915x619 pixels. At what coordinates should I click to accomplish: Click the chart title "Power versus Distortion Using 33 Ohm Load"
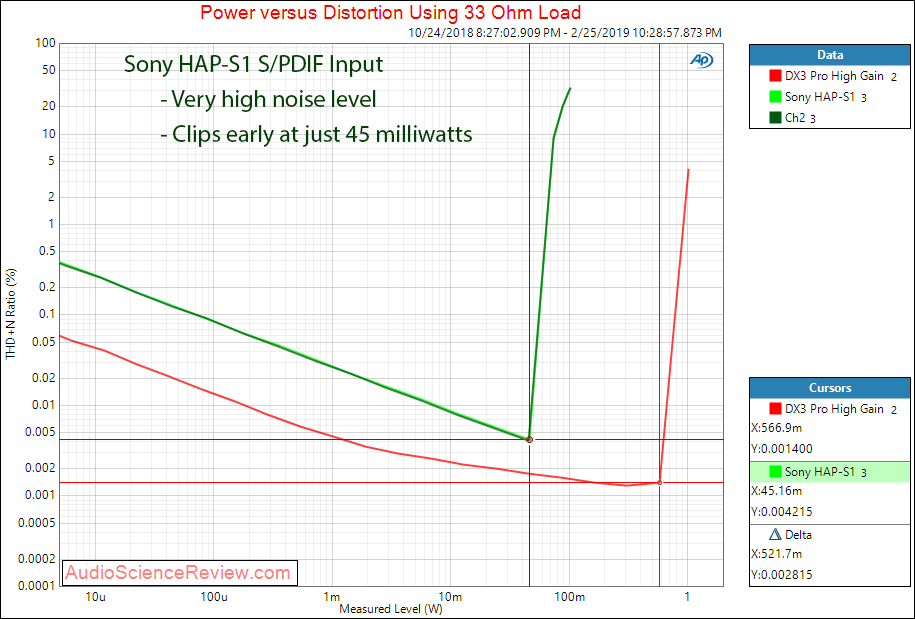click(x=390, y=12)
